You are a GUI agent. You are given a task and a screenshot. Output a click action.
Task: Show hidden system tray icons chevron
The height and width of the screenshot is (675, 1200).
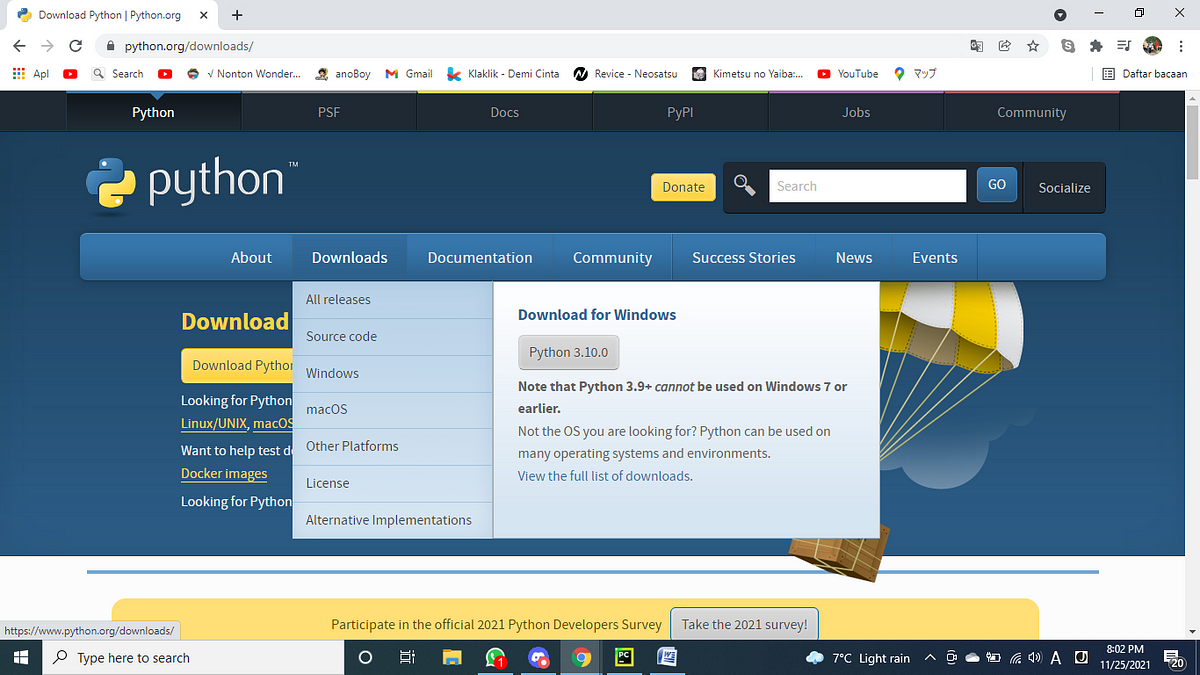tap(930, 658)
